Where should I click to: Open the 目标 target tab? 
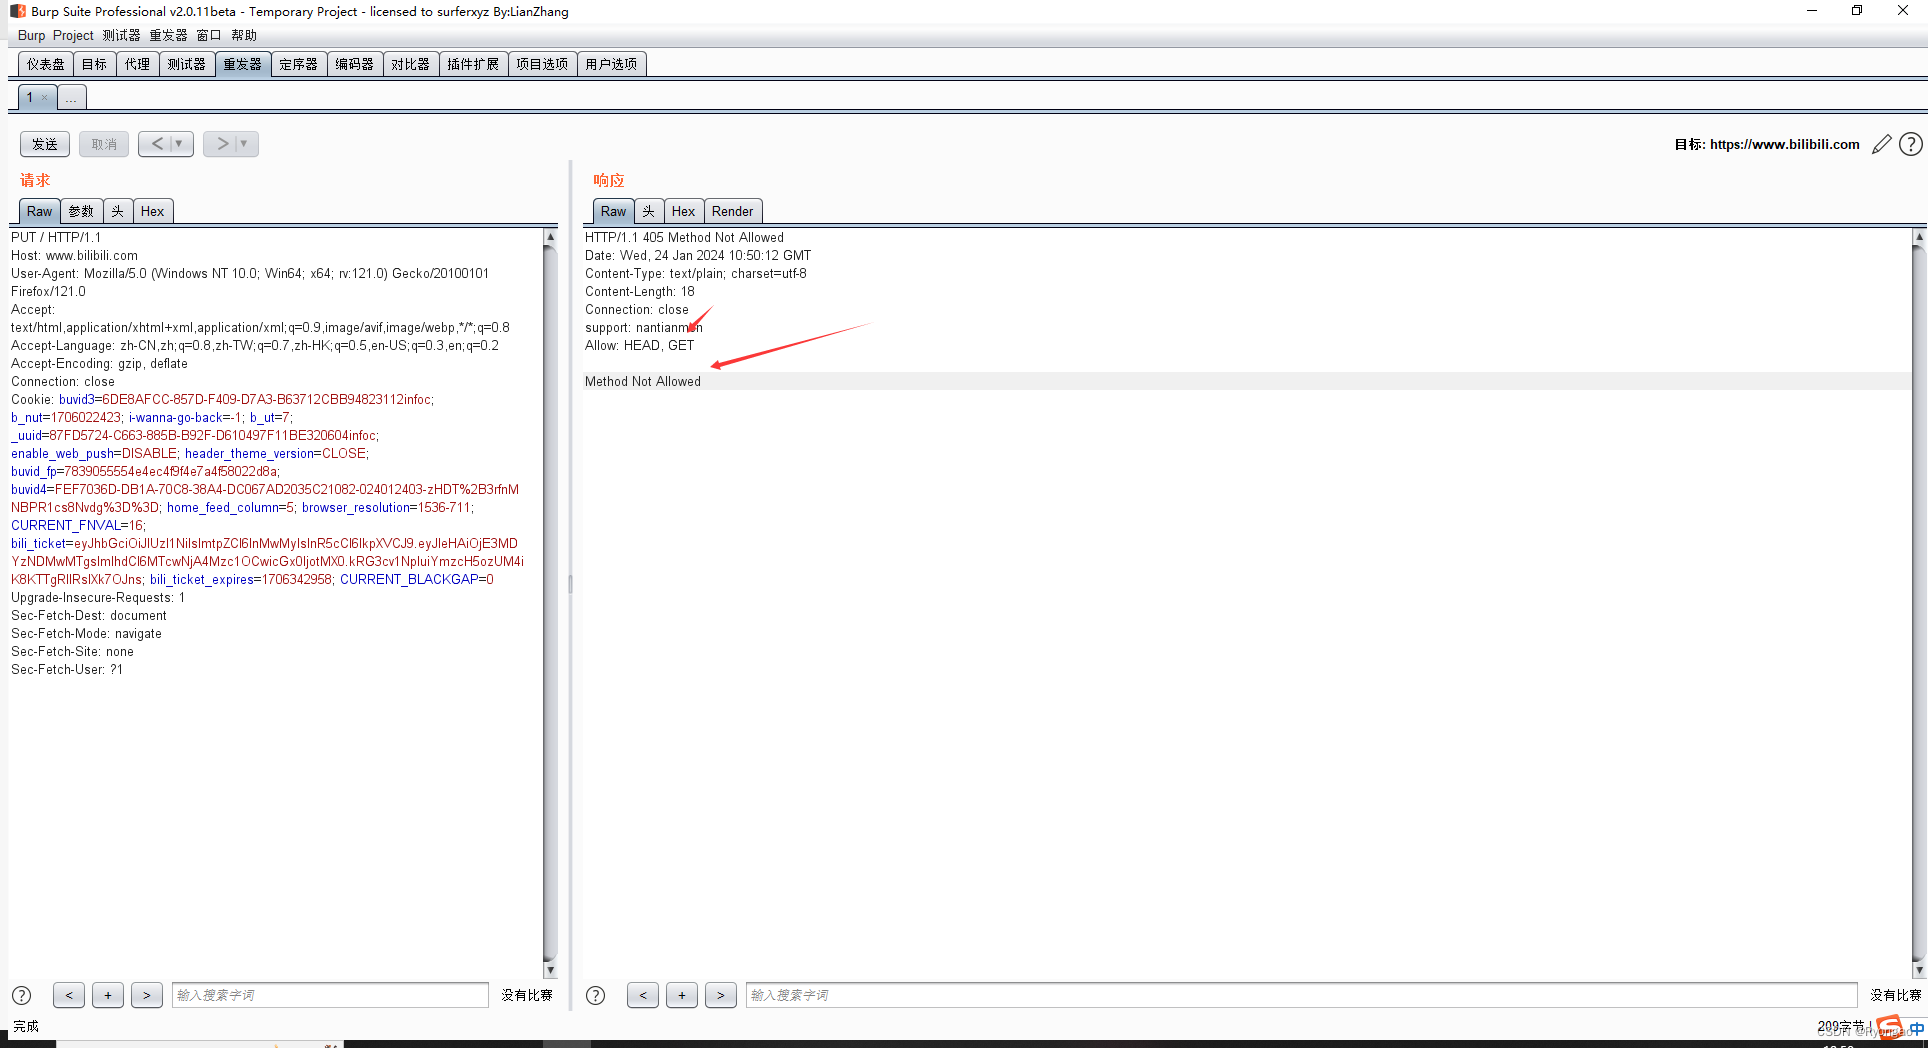click(95, 64)
